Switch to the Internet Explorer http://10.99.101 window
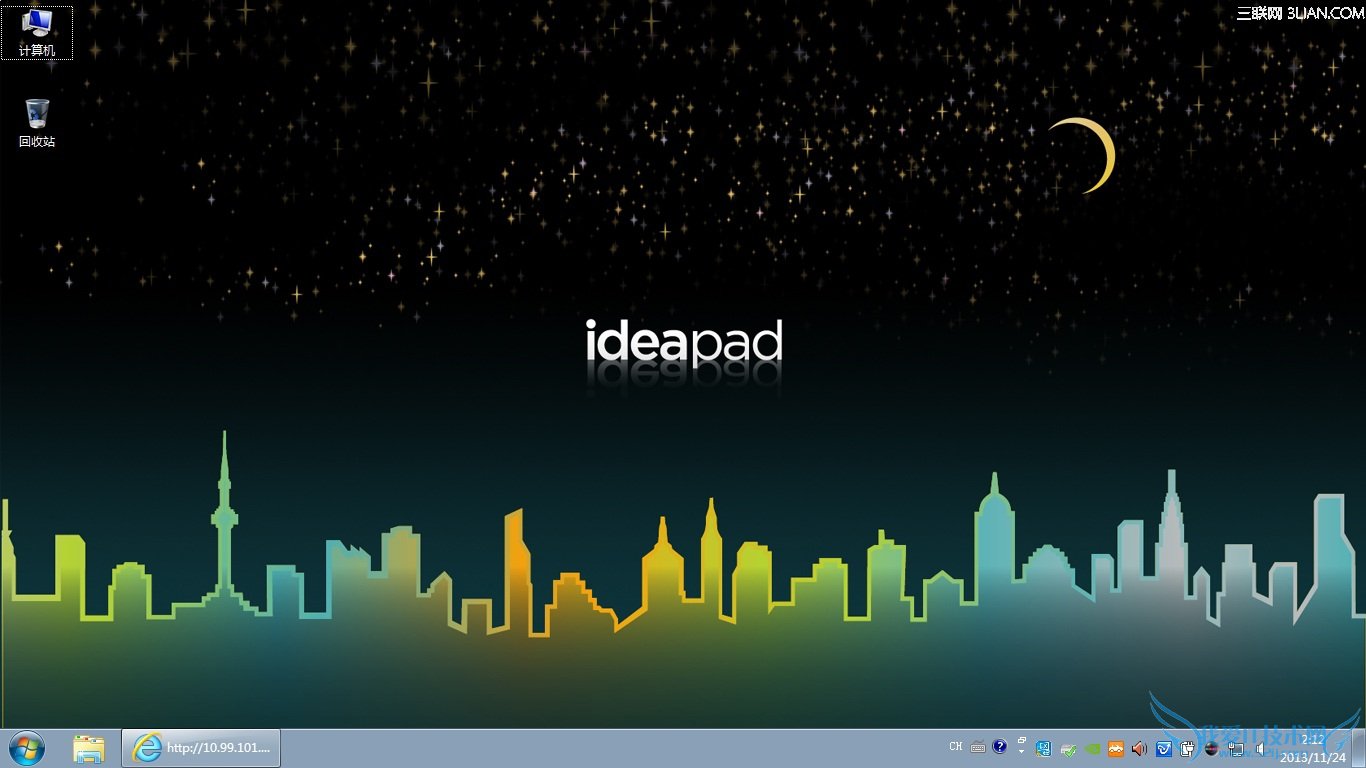Image resolution: width=1366 pixels, height=768 pixels. (x=201, y=748)
